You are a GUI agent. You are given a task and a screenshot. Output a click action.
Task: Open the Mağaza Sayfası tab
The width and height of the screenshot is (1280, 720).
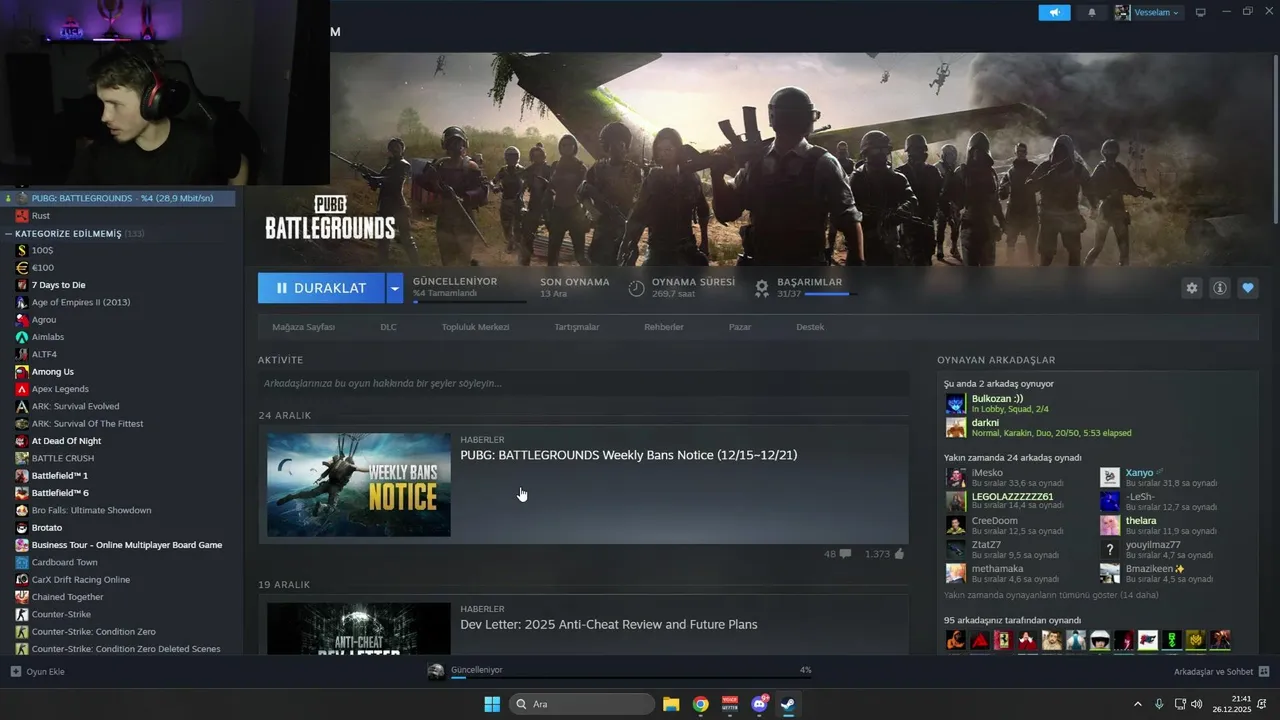303,327
